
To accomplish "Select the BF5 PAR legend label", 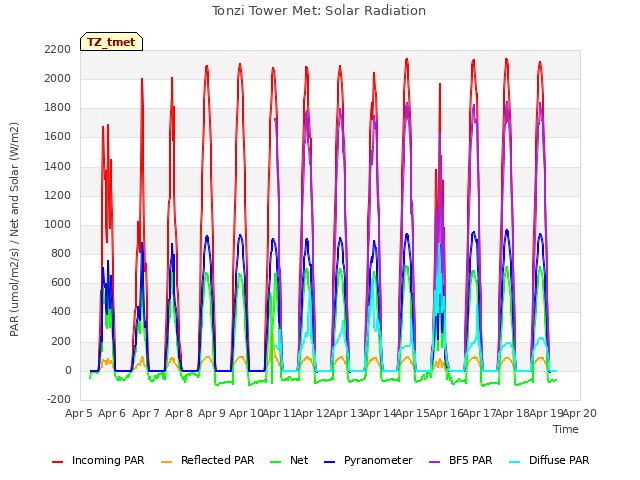I will (471, 460).
